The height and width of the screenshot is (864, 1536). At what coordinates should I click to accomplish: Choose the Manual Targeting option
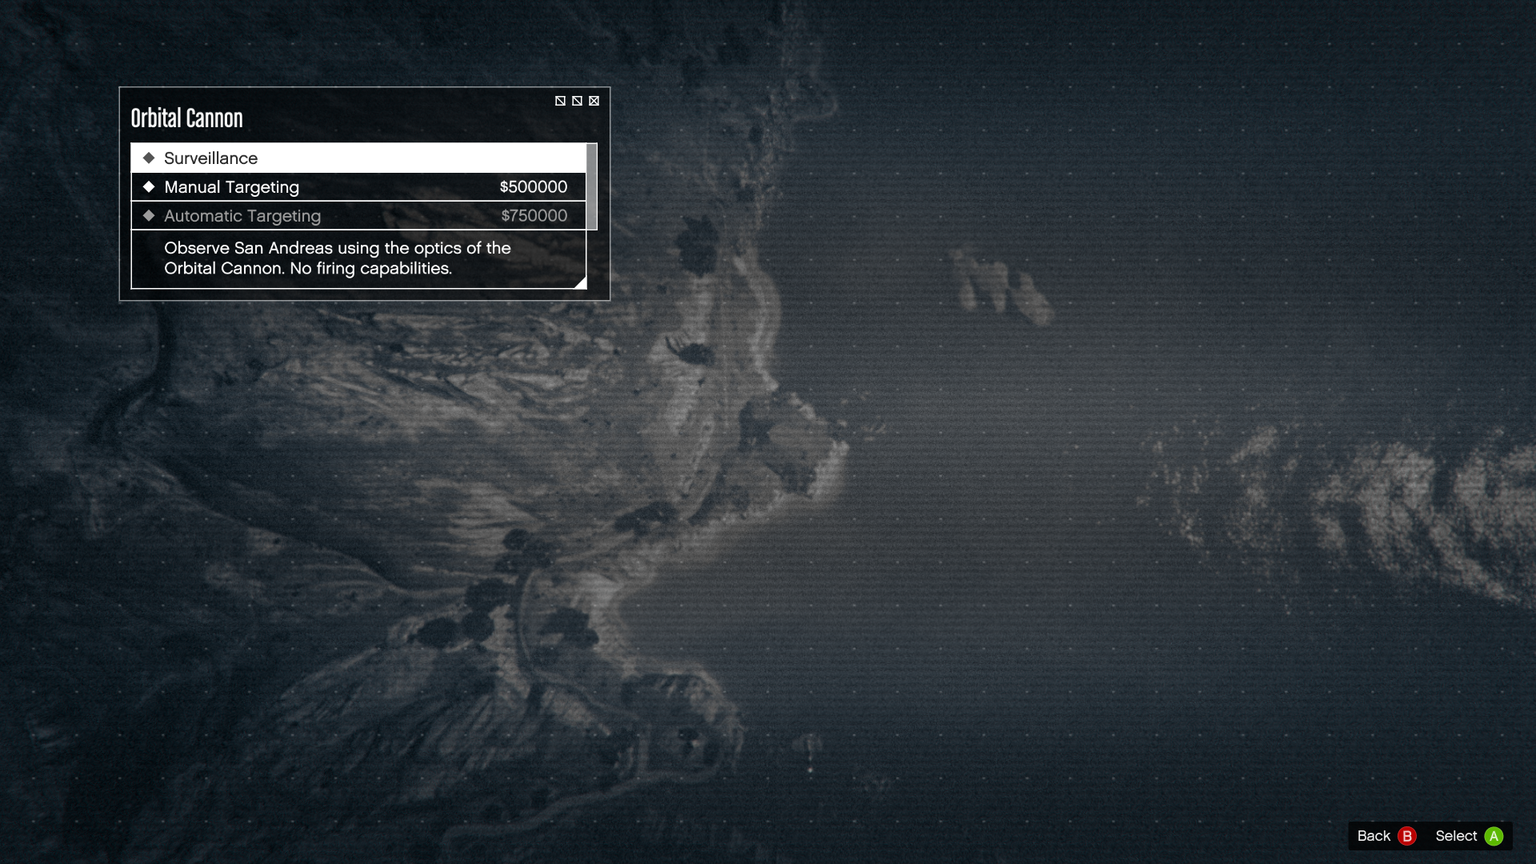pos(232,187)
